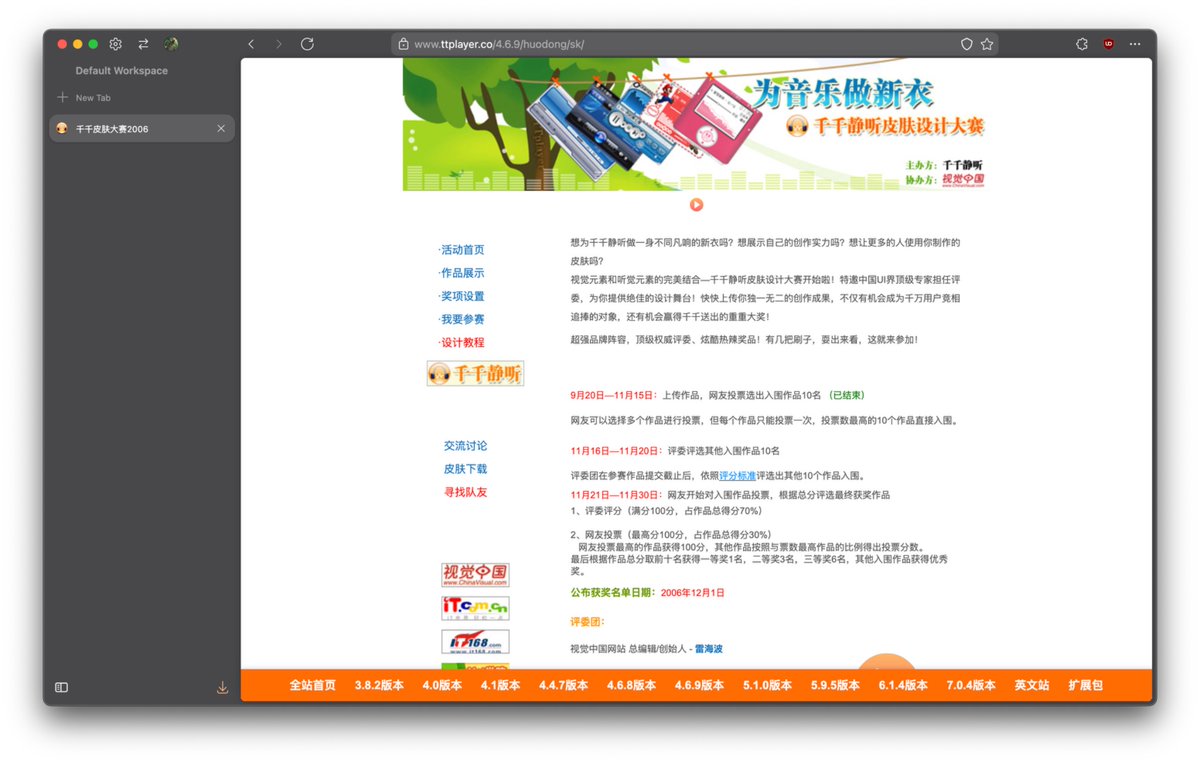
Task: Open the 寻找队友 link
Action: pyautogui.click(x=466, y=492)
